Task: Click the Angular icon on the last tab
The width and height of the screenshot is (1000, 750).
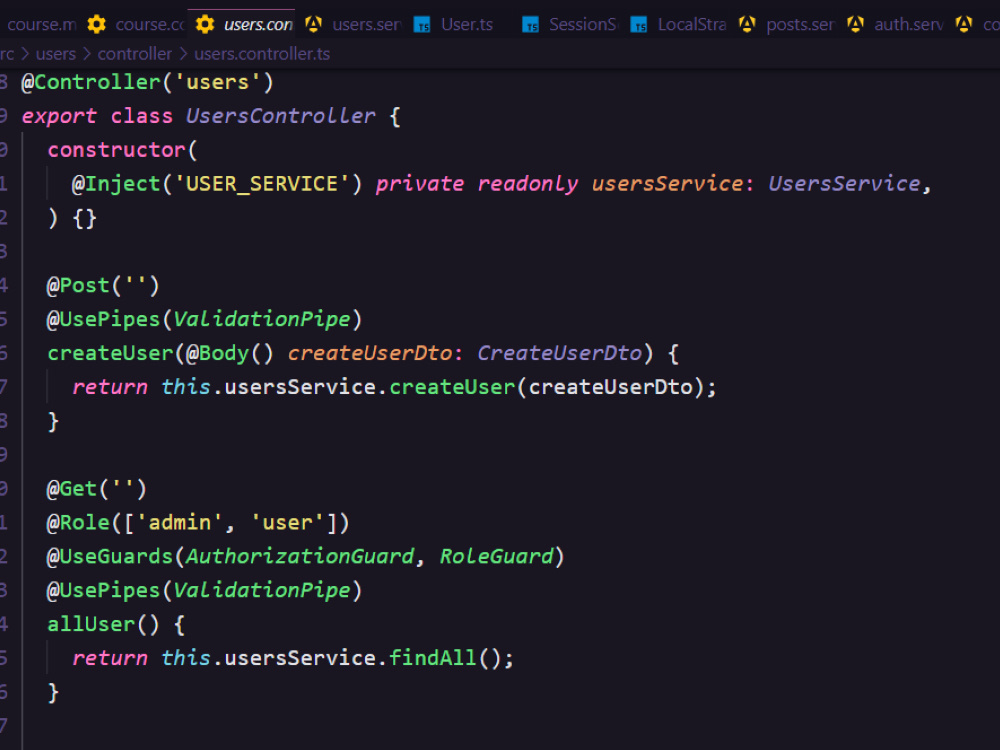Action: coord(964,25)
